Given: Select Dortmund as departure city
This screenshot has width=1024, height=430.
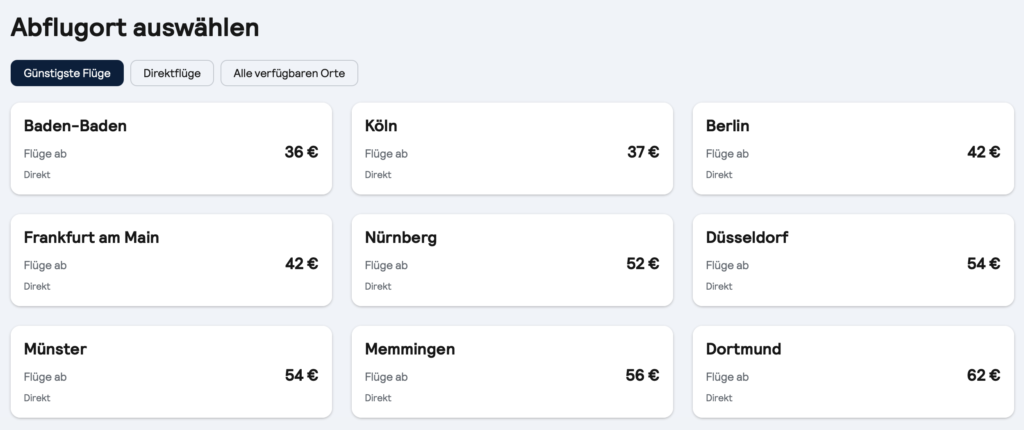Looking at the screenshot, I should tap(852, 371).
